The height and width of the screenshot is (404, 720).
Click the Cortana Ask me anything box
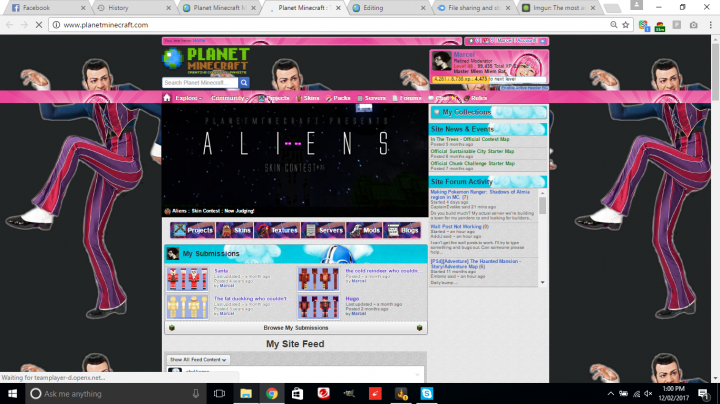(x=116, y=393)
